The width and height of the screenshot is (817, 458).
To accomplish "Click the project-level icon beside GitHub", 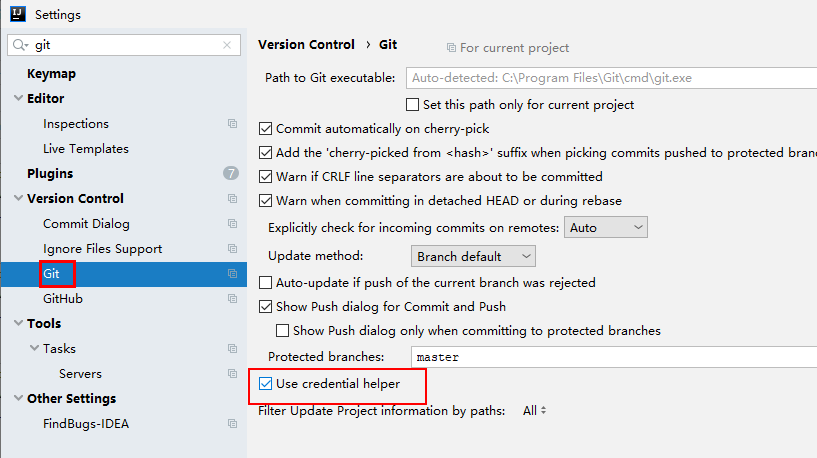I will (x=232, y=299).
